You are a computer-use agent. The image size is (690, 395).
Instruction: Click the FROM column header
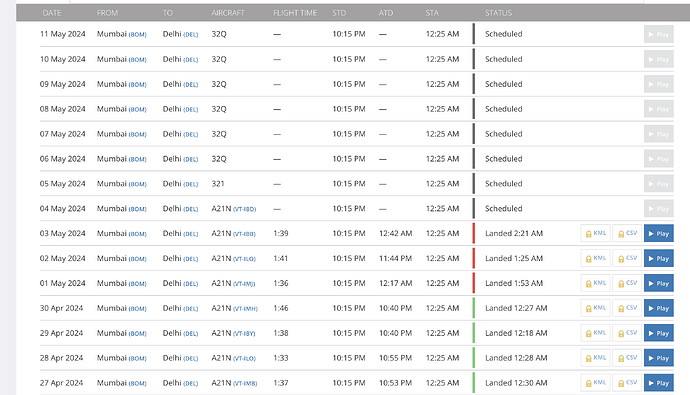click(x=107, y=13)
